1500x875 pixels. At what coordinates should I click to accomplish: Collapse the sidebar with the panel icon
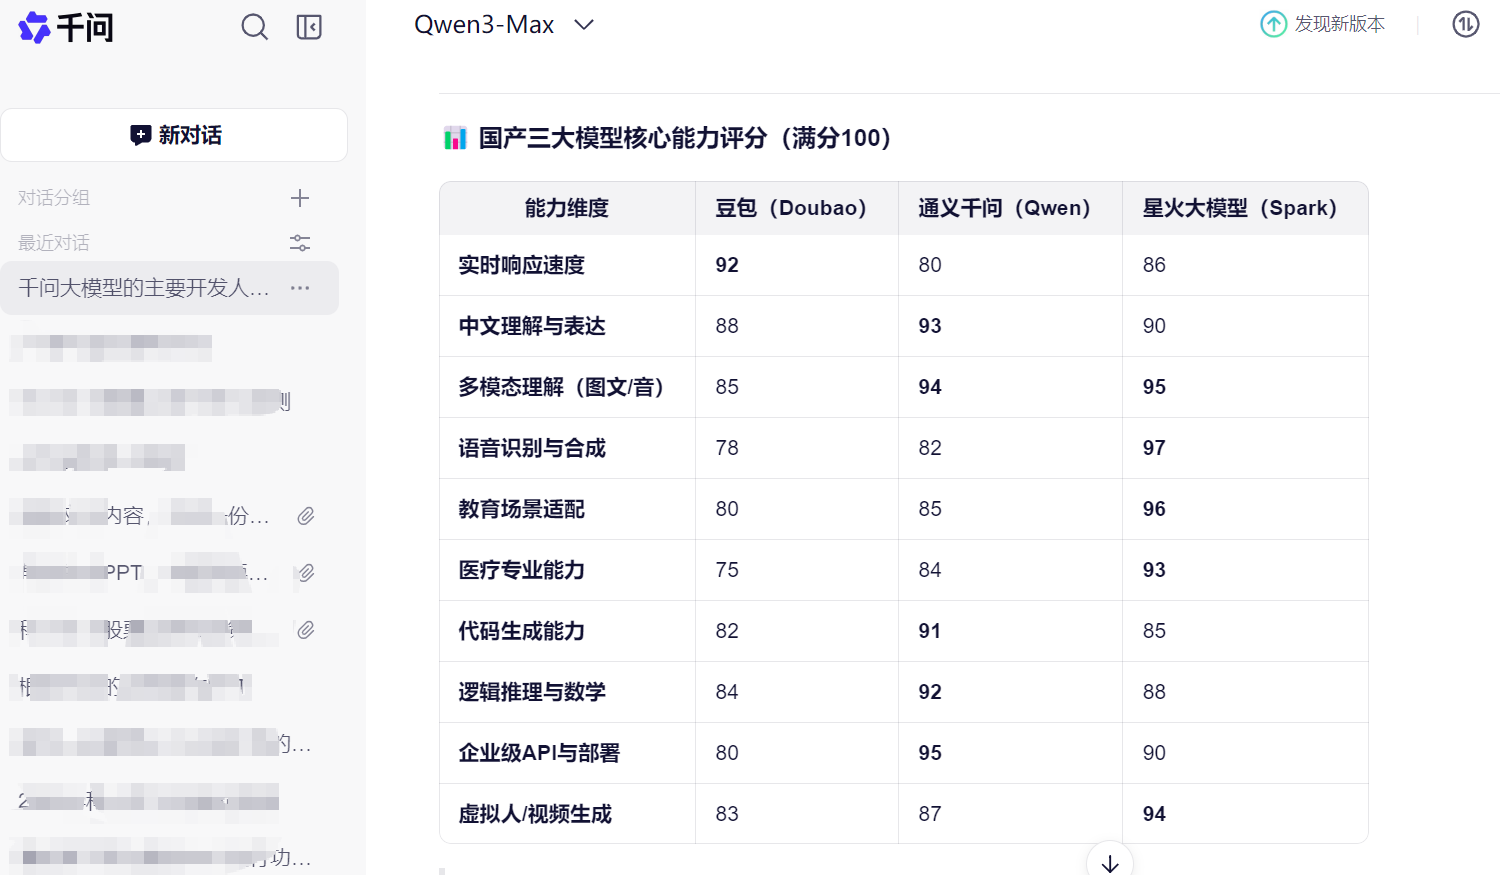pos(309,27)
